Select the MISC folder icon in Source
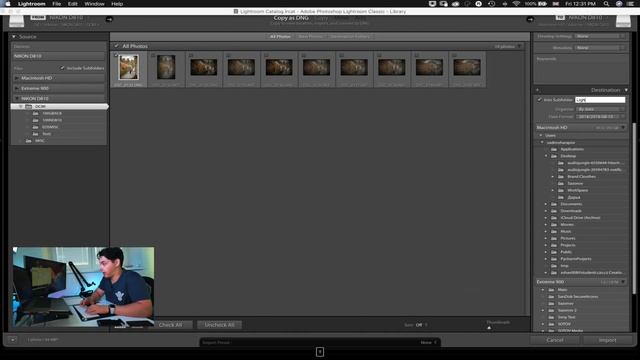 (28, 141)
